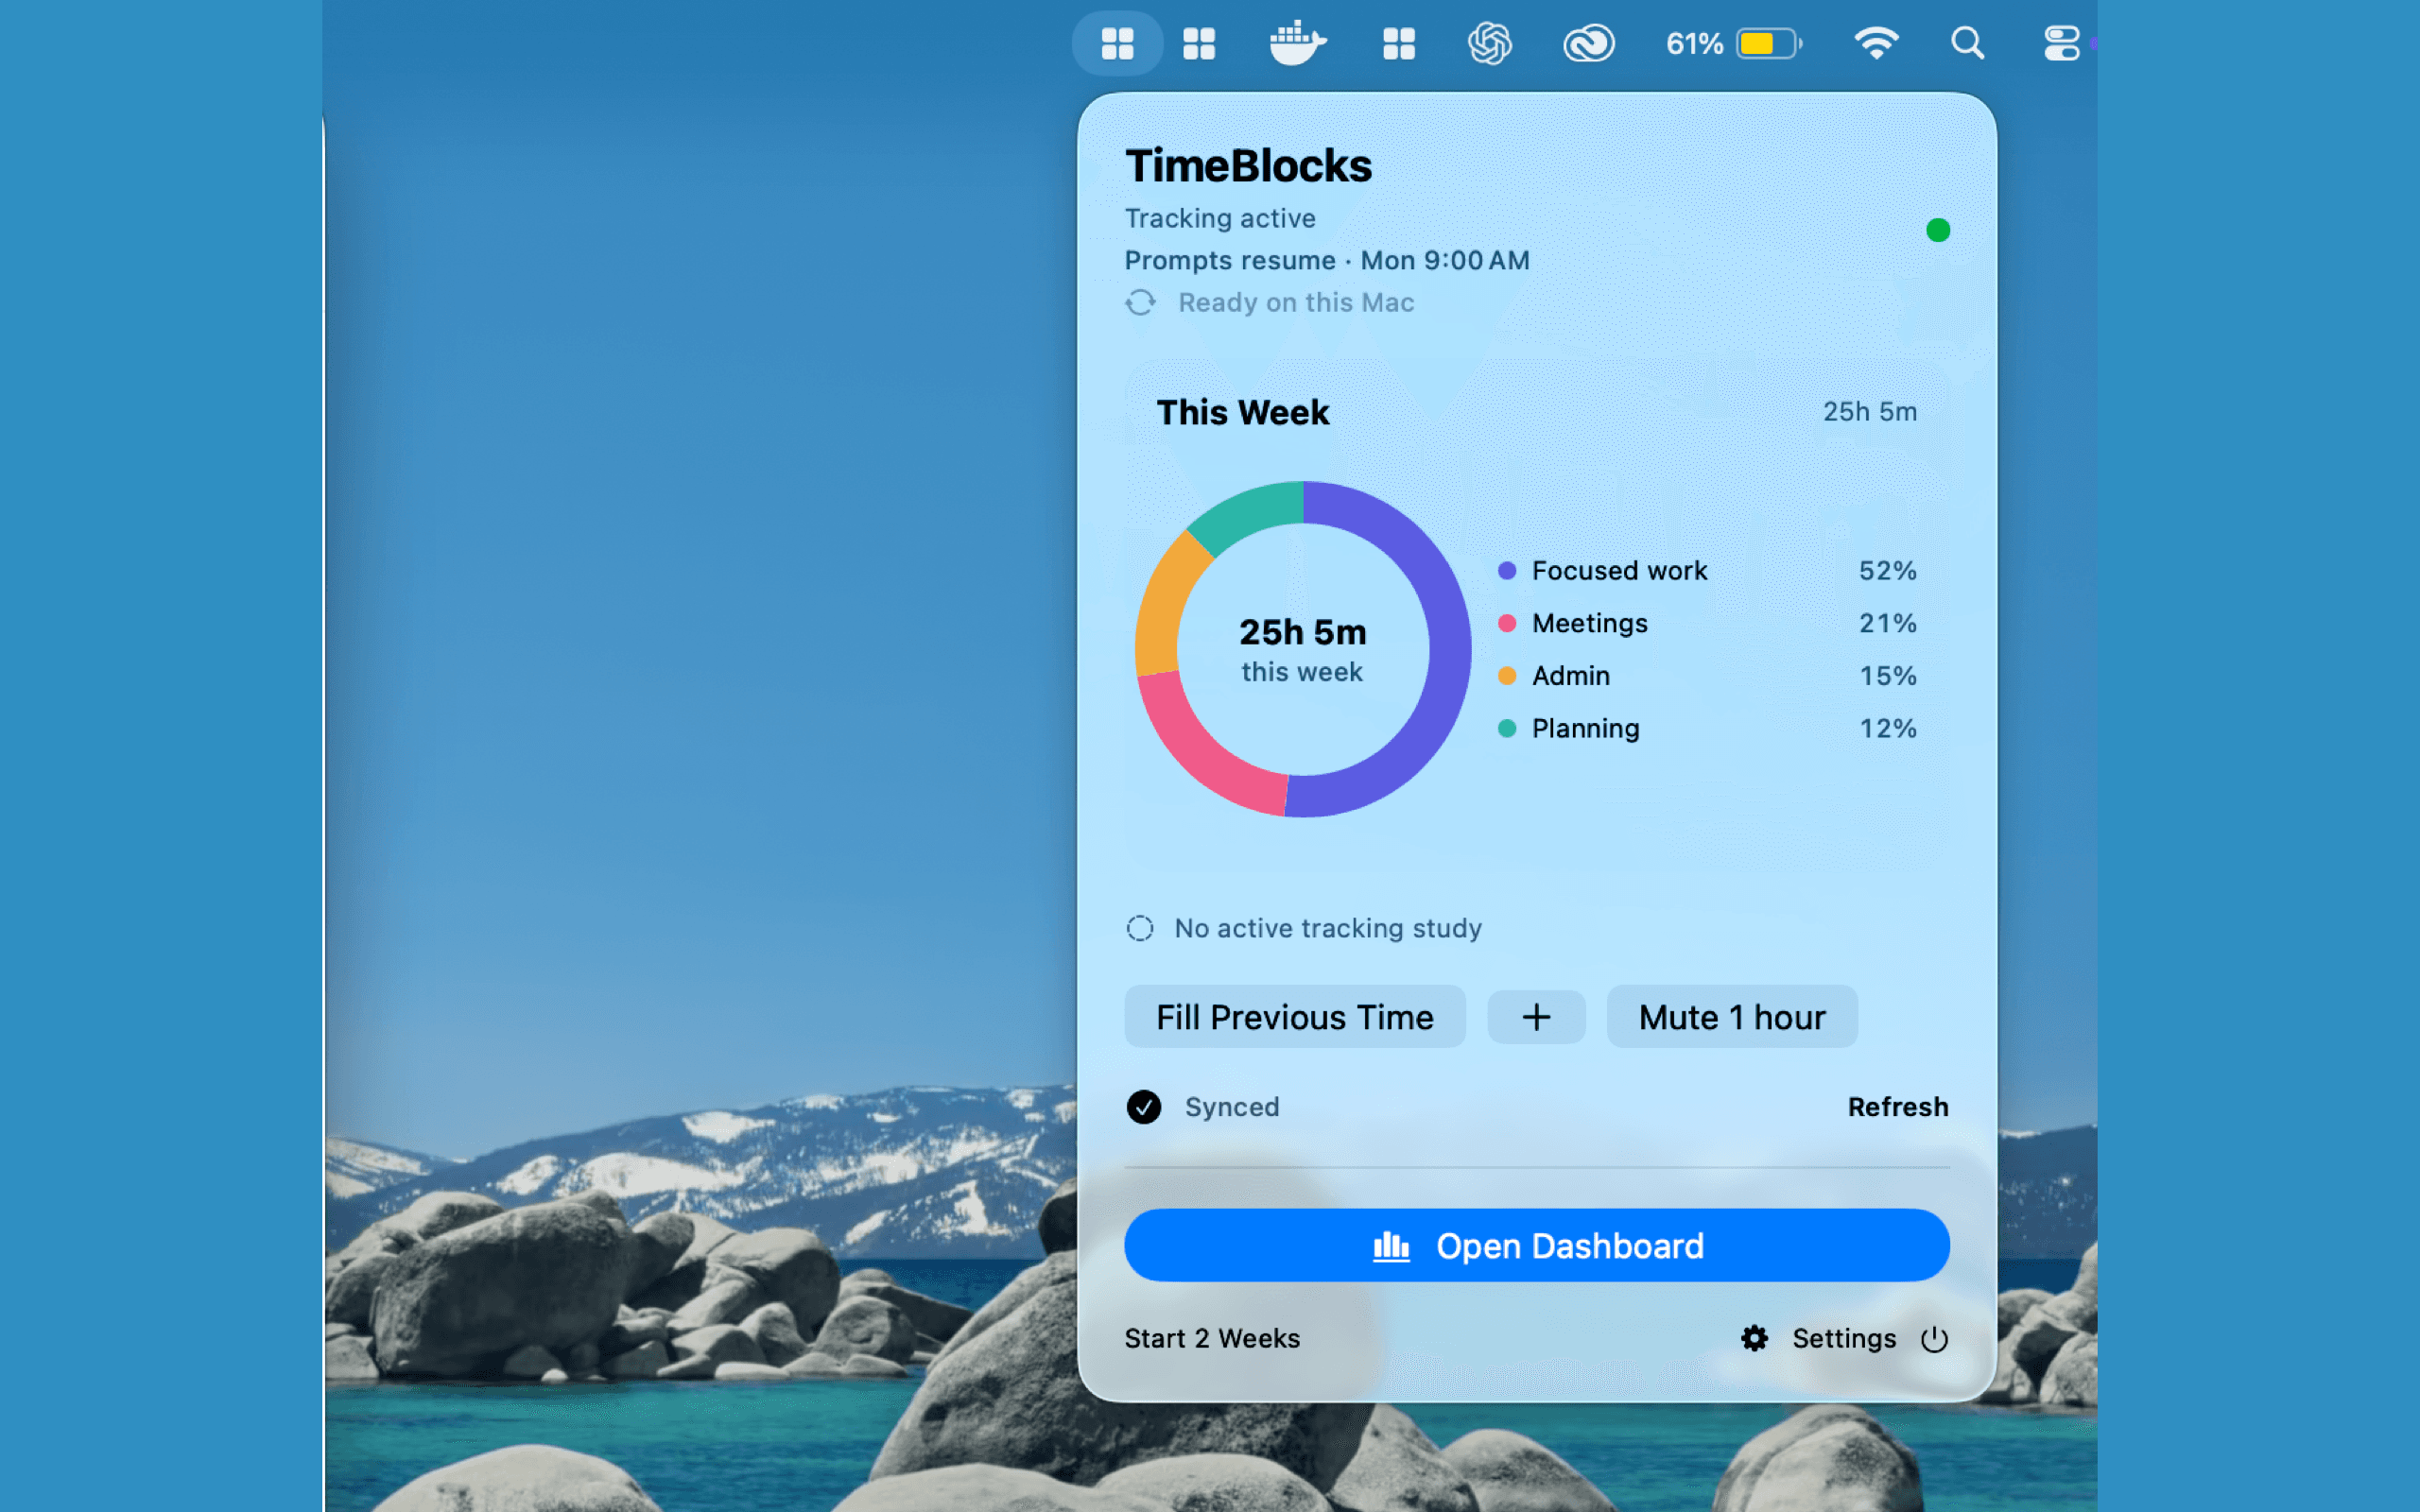This screenshot has width=2420, height=1512.
Task: Click the Synced checkmark icon
Action: (x=1143, y=1107)
